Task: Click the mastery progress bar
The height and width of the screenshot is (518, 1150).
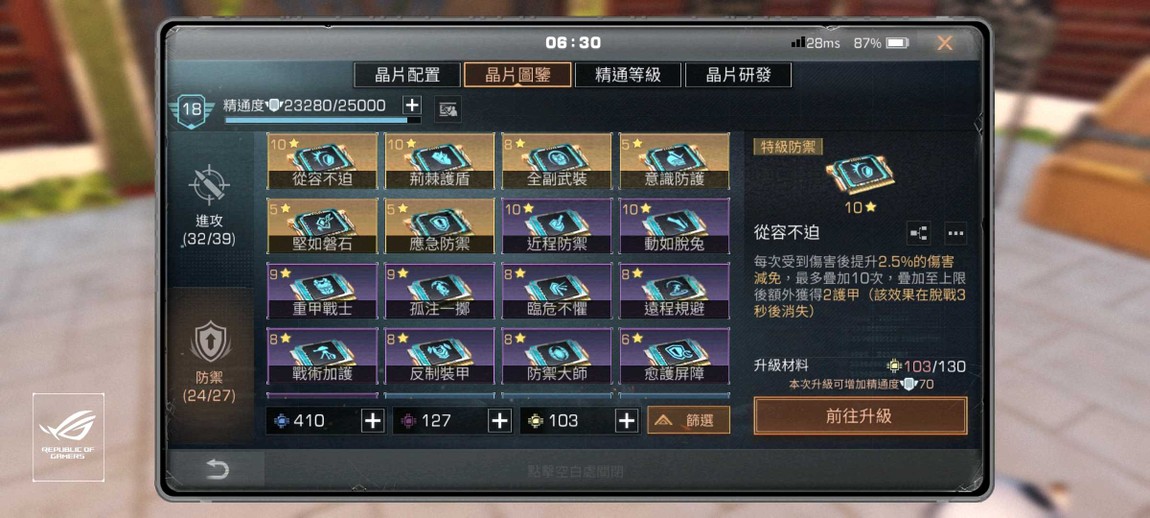Action: [x=323, y=120]
